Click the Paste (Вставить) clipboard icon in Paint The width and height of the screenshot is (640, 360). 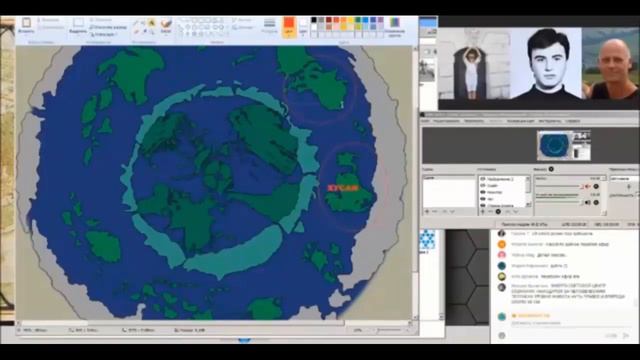(27, 22)
